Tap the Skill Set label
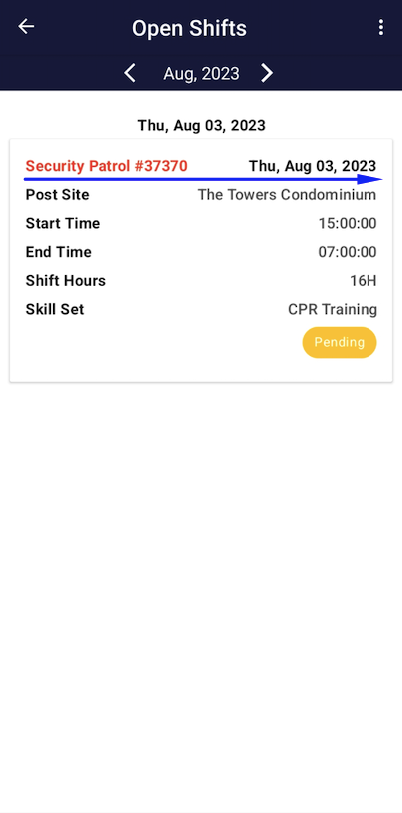 pos(55,310)
